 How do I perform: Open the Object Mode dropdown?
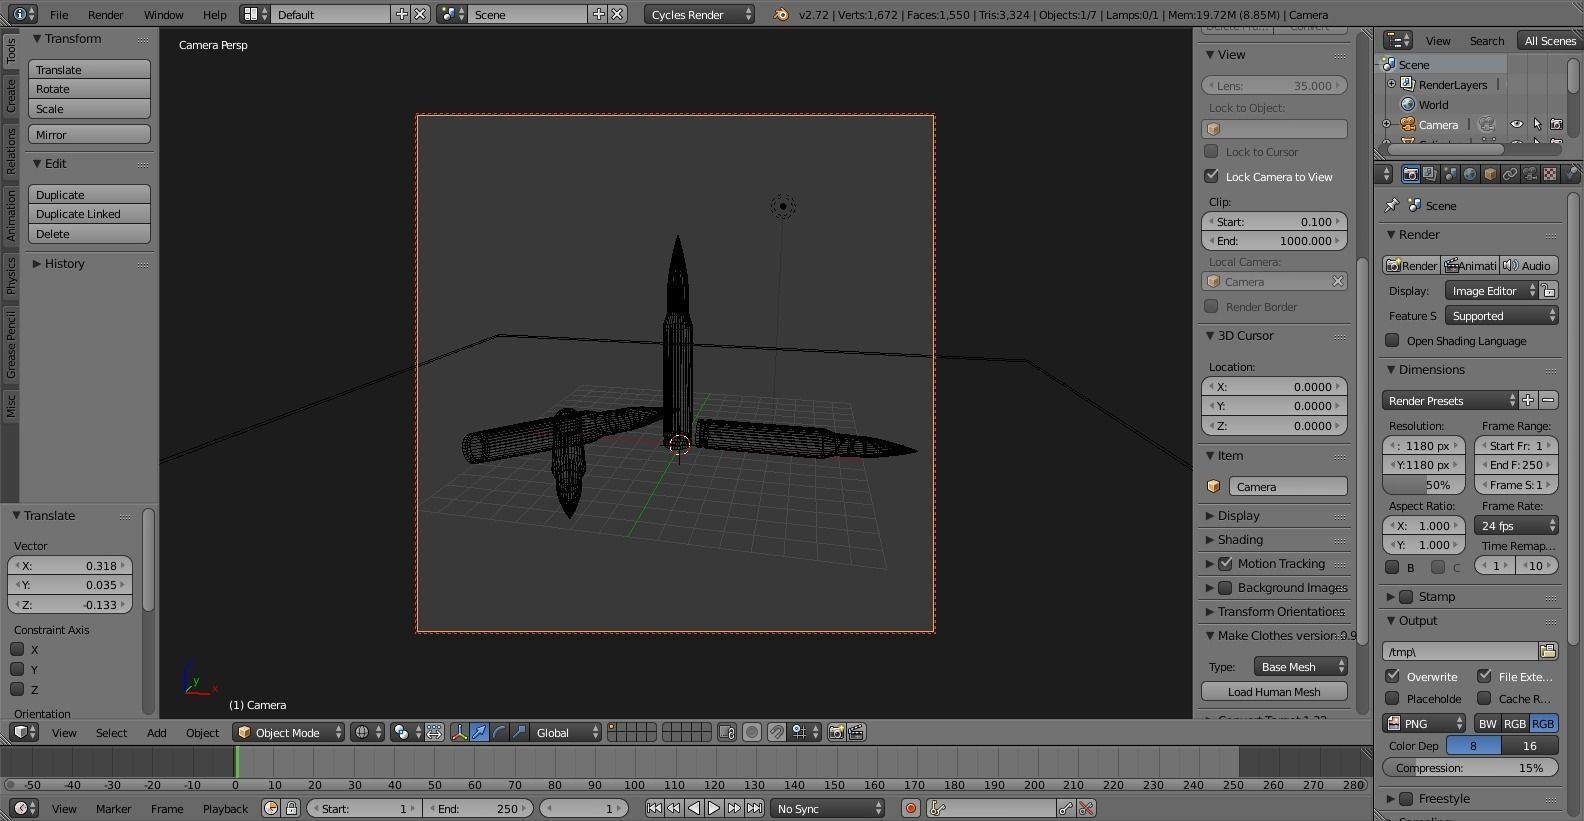[x=289, y=733]
